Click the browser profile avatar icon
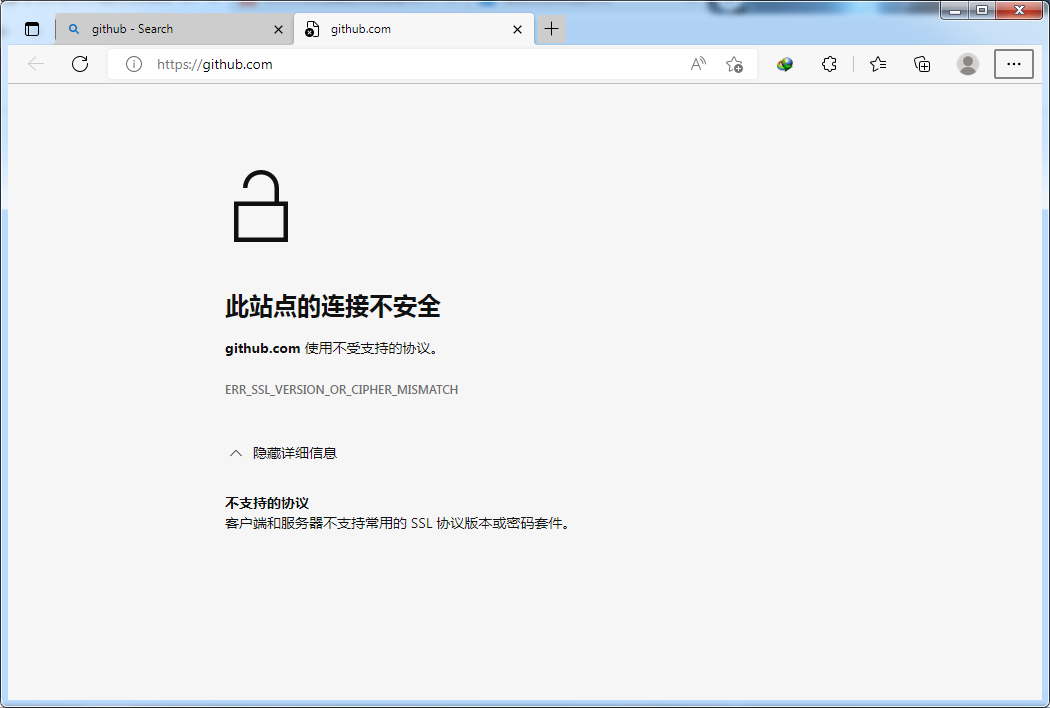Screen dimensions: 1050x708 (967, 63)
